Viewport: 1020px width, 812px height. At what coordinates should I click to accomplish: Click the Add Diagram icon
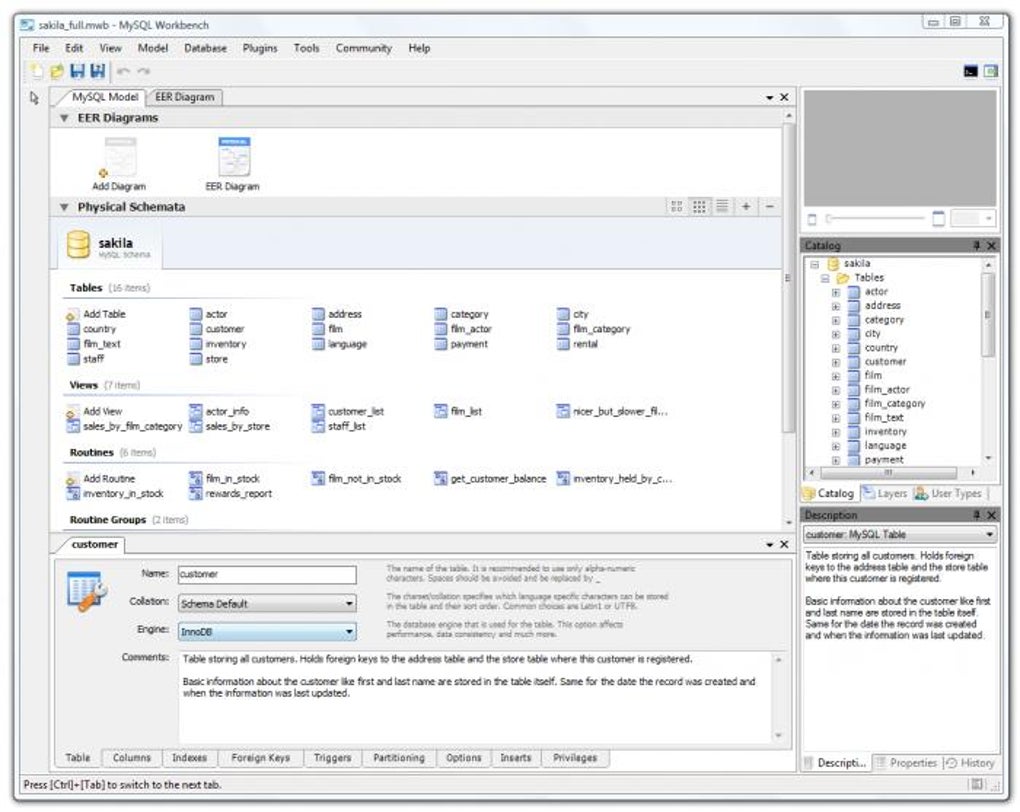[119, 158]
